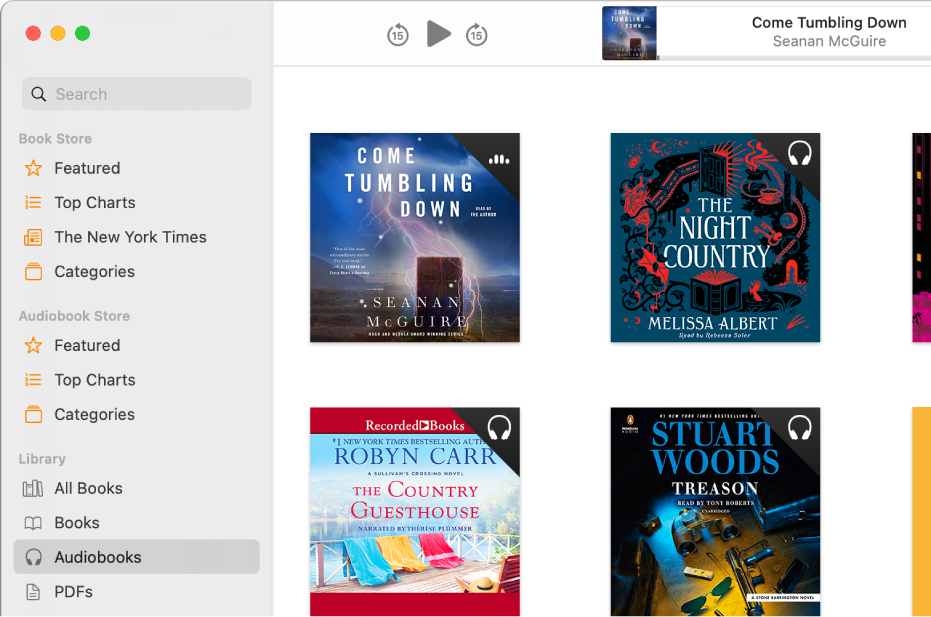
Task: Click the Categories icon under Audiobook Store
Action: [33, 414]
